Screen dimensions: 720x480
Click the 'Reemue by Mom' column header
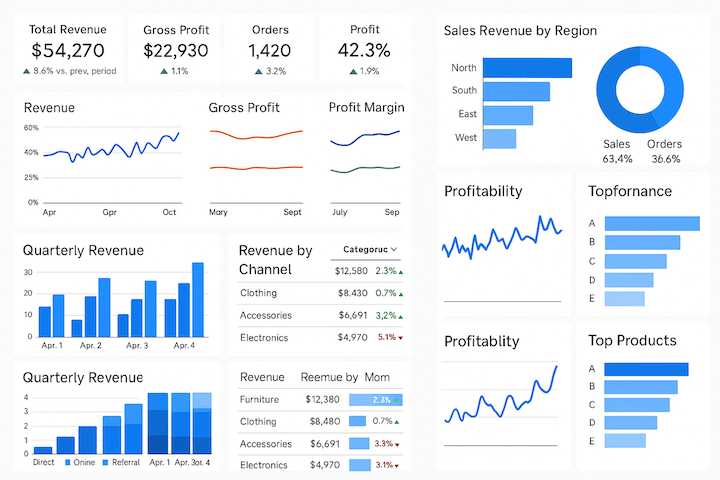pos(345,378)
